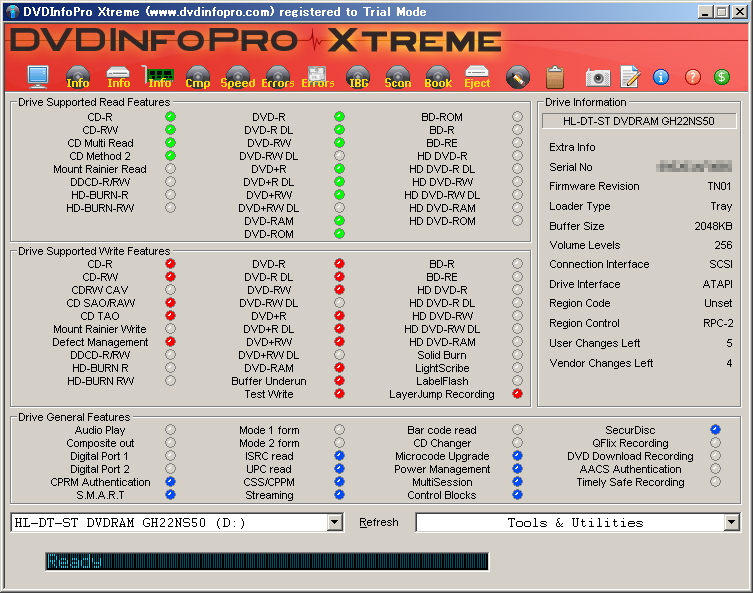Click the Ready status progress bar
The width and height of the screenshot is (753, 593).
pos(267,561)
